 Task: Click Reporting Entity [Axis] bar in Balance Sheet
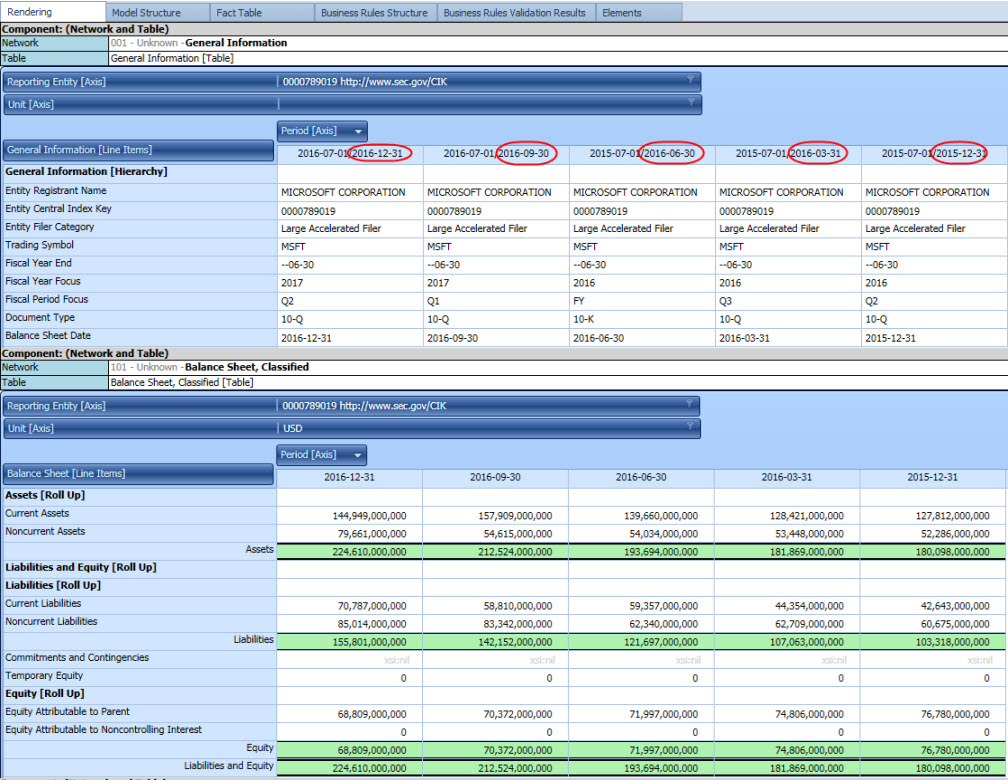click(x=352, y=406)
